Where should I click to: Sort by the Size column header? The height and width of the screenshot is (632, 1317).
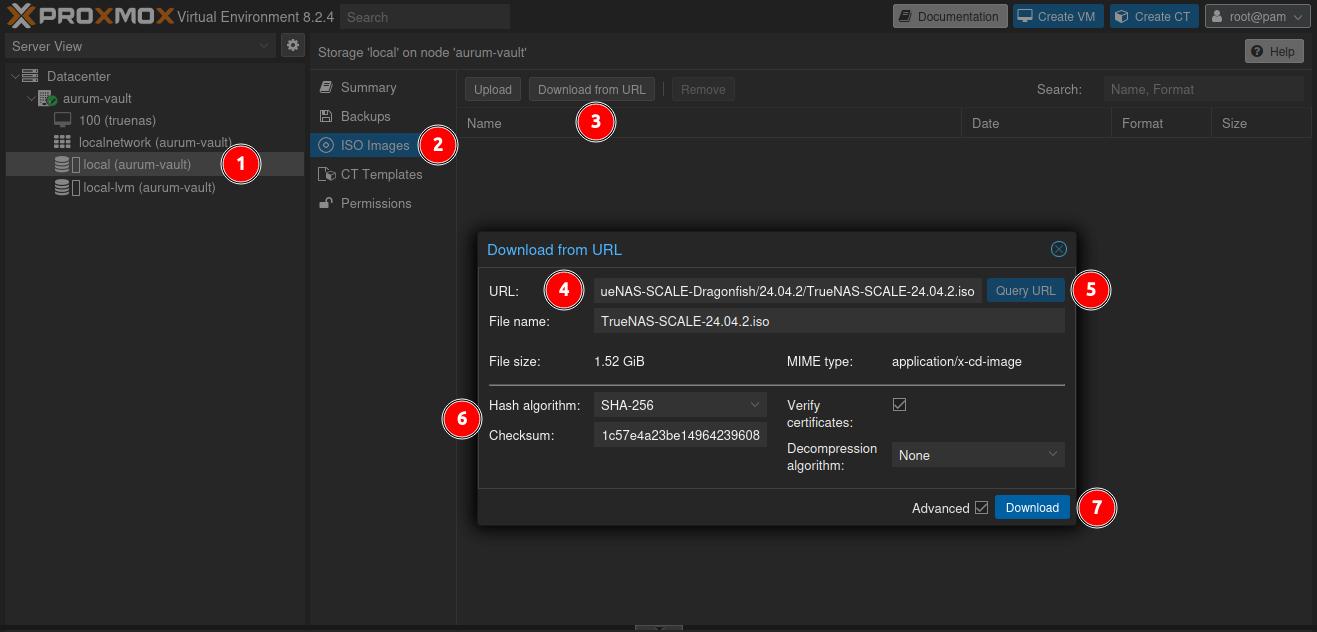(x=1261, y=123)
